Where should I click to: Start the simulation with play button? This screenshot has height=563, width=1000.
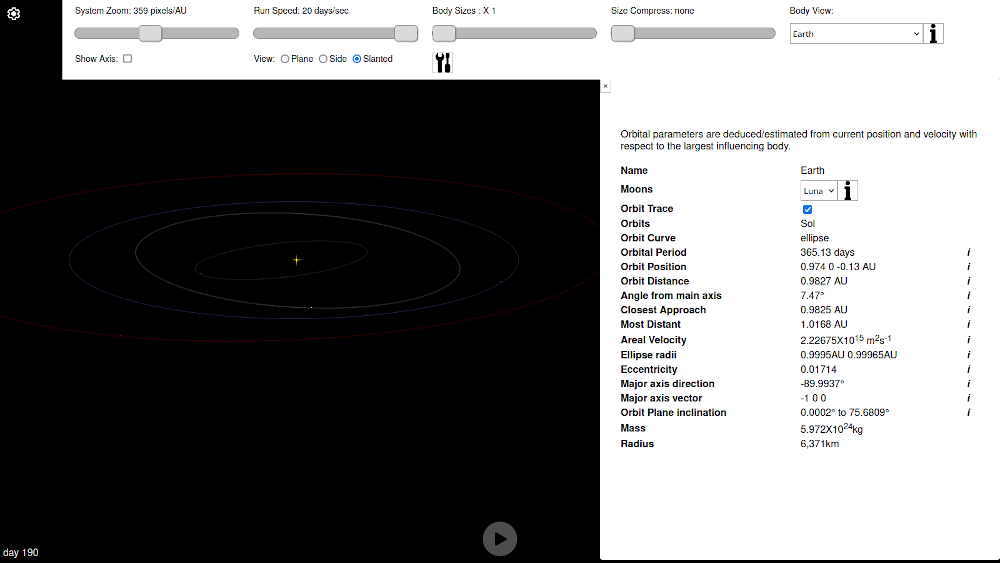[500, 539]
